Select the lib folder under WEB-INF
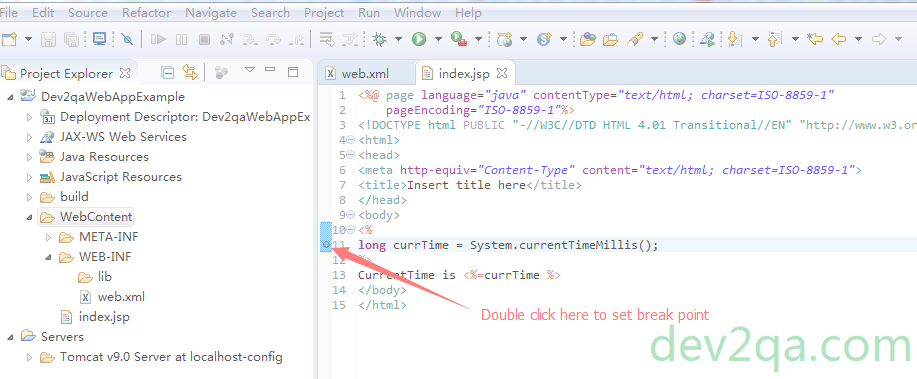This screenshot has height=379, width=917. [x=105, y=277]
